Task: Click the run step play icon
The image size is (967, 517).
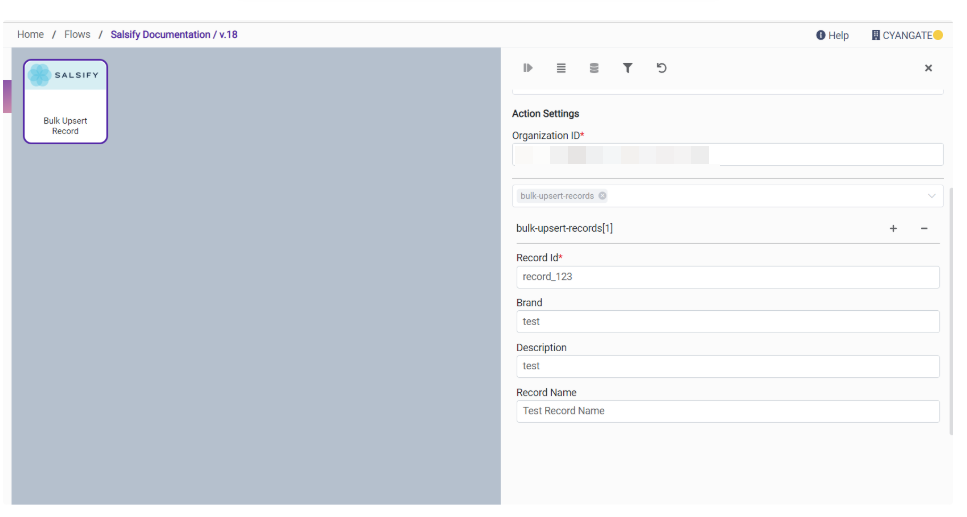Action: pyautogui.click(x=528, y=68)
